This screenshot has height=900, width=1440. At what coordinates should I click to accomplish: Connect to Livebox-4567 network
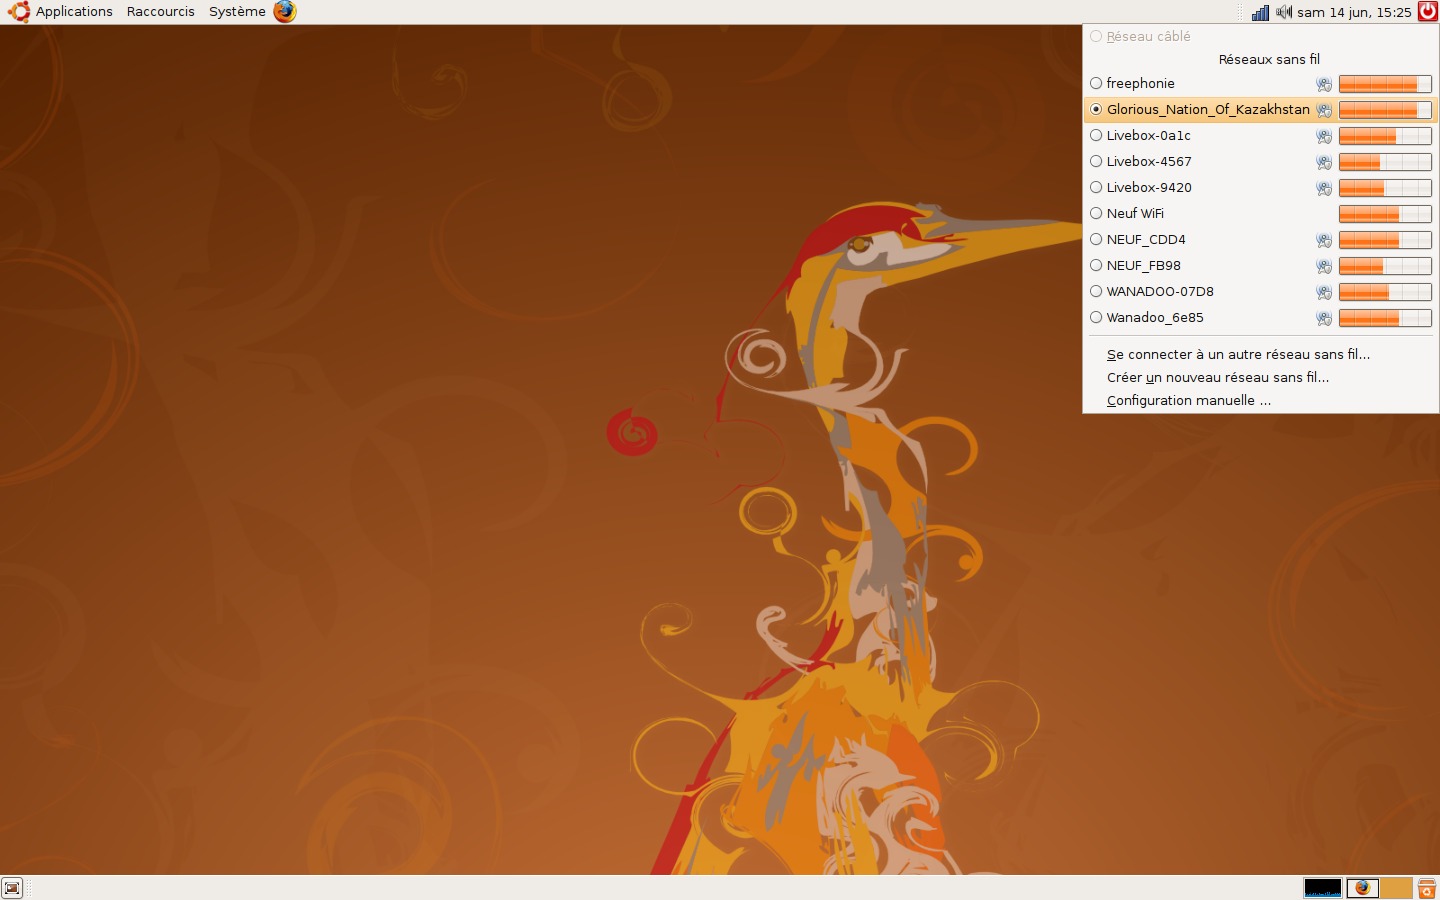pyautogui.click(x=1261, y=162)
